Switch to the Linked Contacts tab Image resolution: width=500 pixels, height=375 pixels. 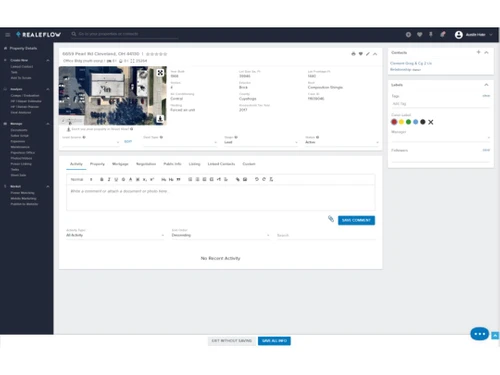coord(221,164)
